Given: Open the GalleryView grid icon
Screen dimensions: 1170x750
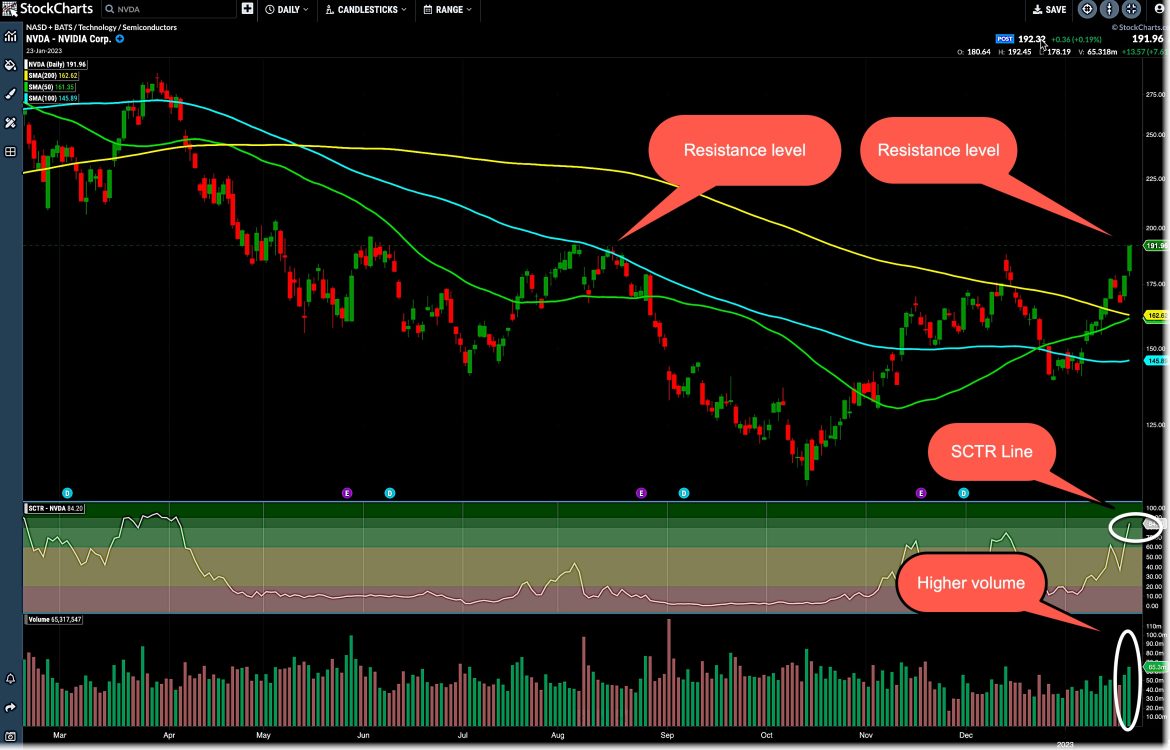Looking at the screenshot, I should click(x=9, y=151).
